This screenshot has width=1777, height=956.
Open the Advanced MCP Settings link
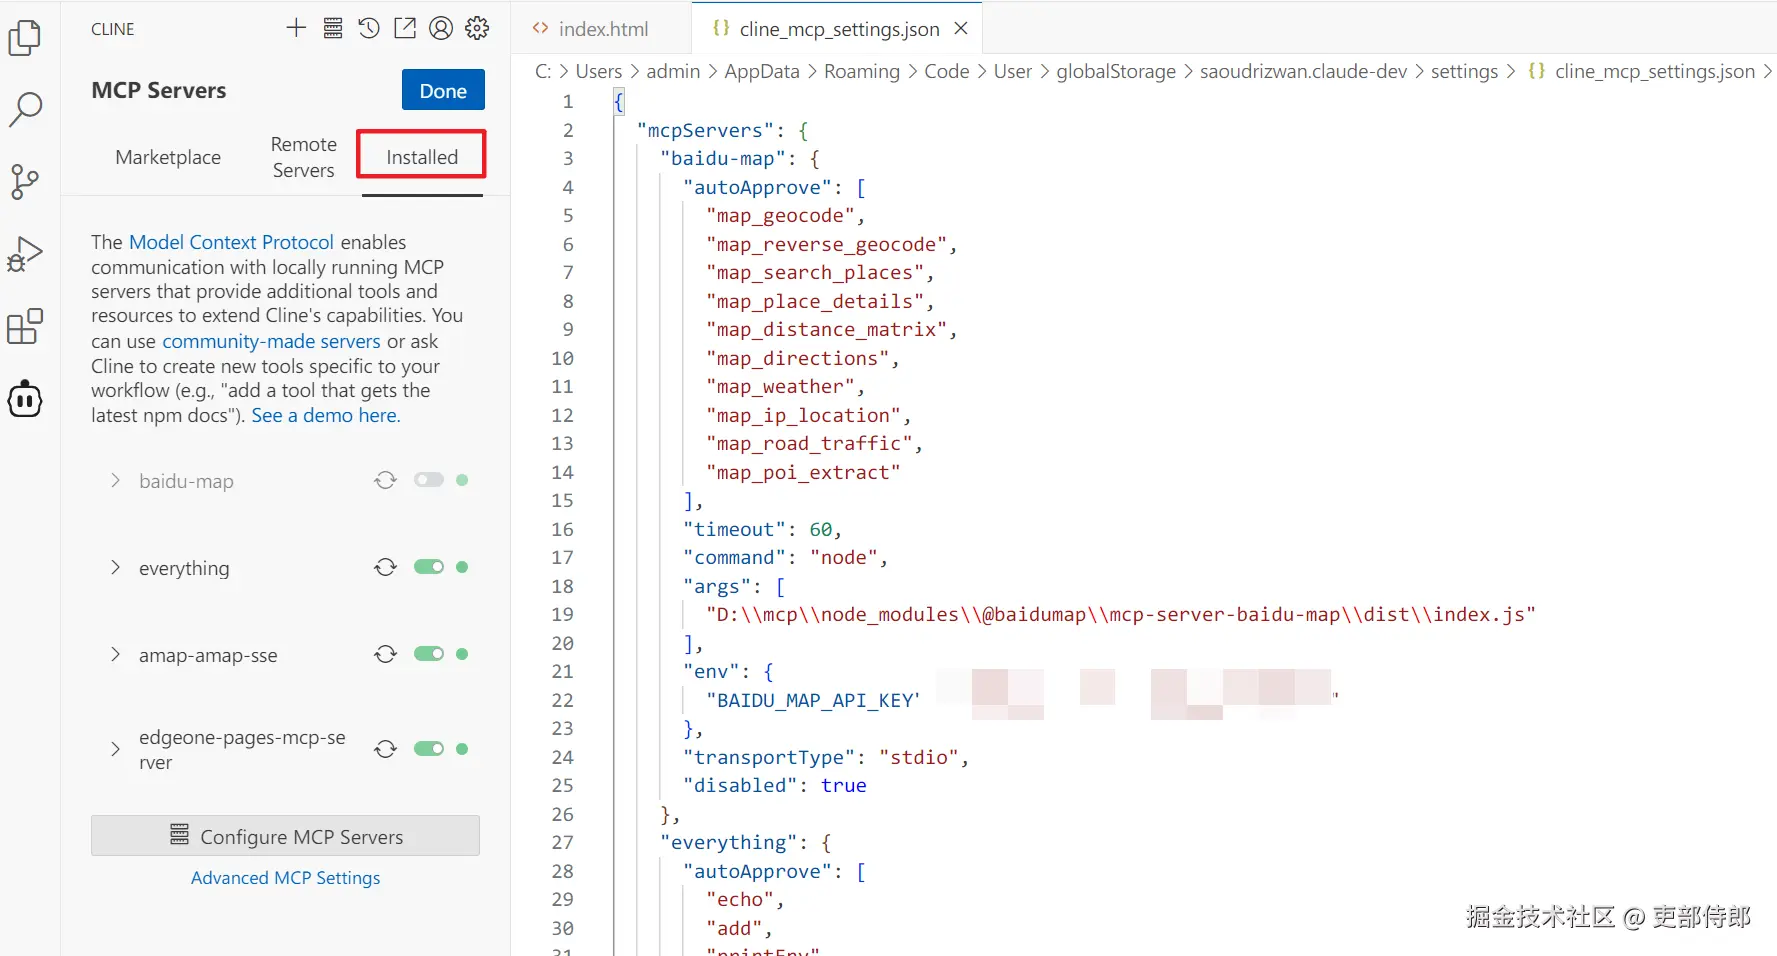tap(285, 878)
